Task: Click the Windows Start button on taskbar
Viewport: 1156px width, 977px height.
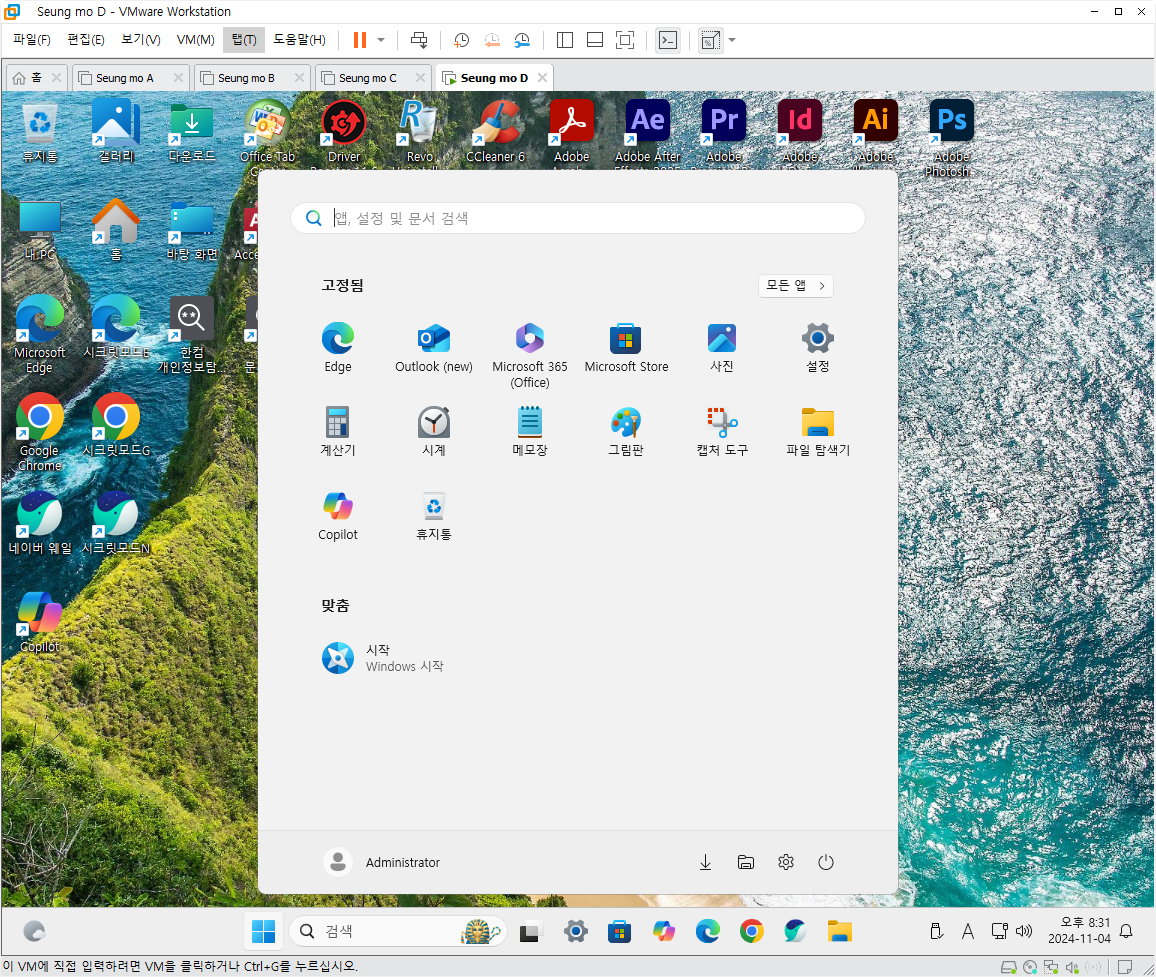Action: [x=263, y=931]
